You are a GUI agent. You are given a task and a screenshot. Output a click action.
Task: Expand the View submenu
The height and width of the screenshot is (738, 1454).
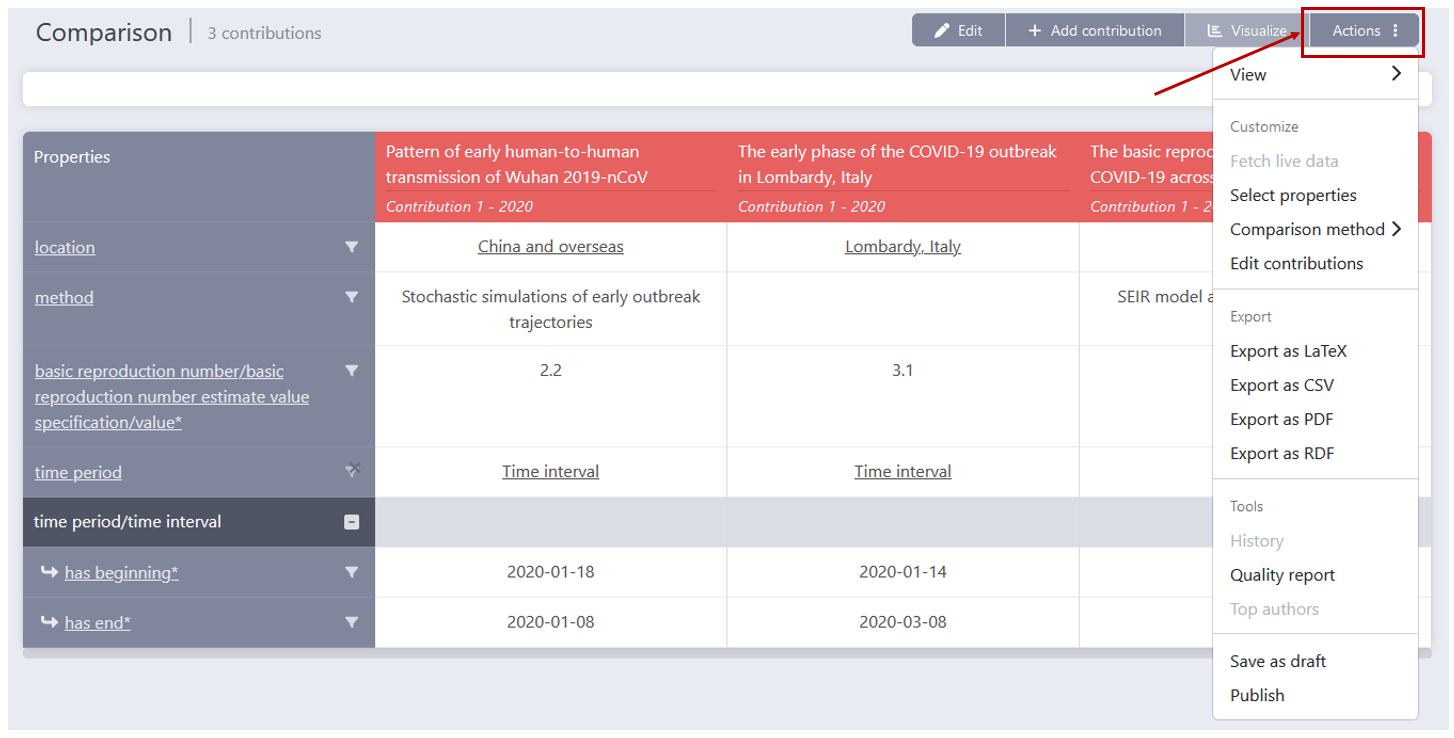click(x=1315, y=74)
